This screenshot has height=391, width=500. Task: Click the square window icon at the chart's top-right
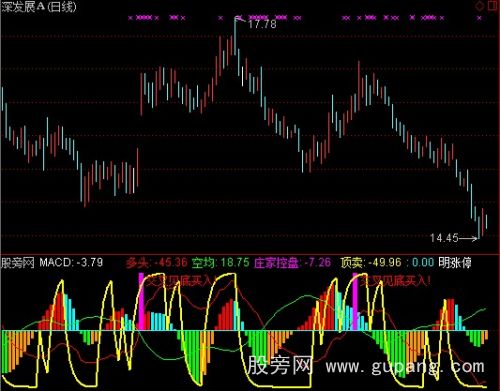(493, 6)
